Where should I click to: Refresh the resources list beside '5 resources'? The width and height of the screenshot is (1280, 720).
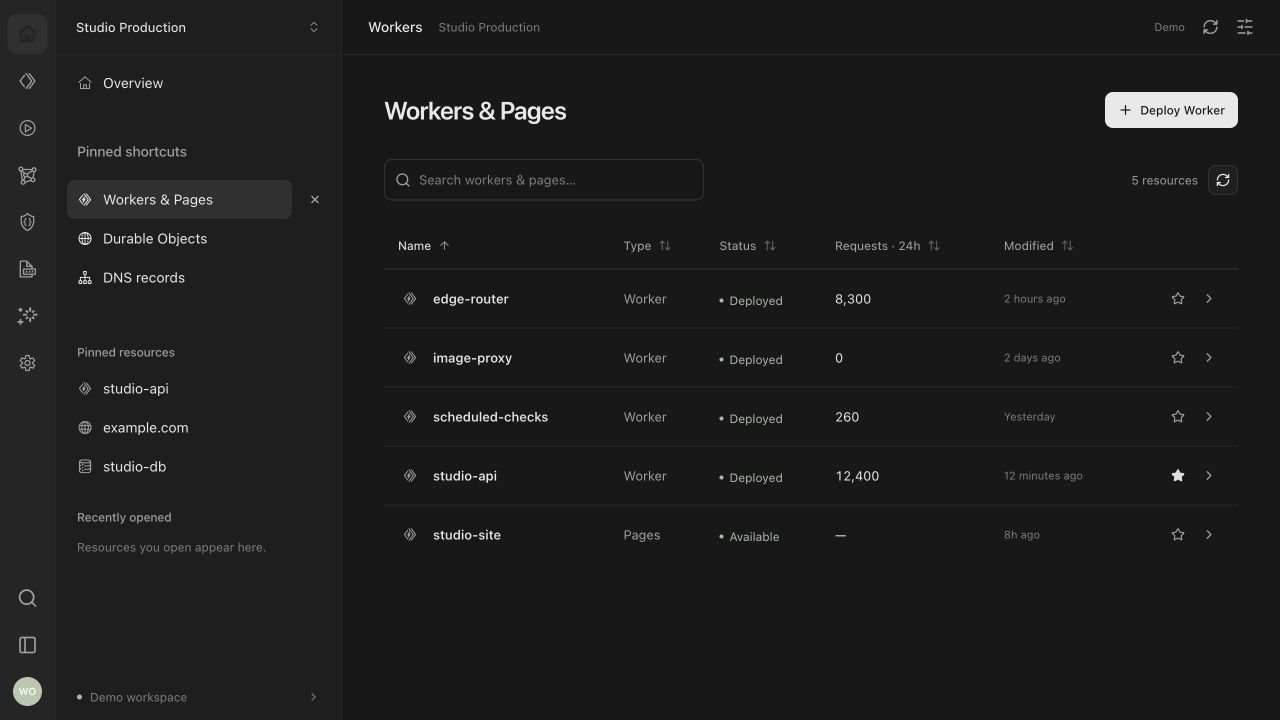coord(1223,180)
